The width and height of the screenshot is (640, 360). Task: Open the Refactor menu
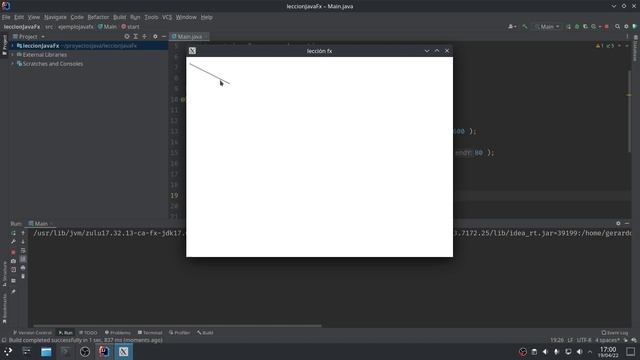(x=98, y=17)
